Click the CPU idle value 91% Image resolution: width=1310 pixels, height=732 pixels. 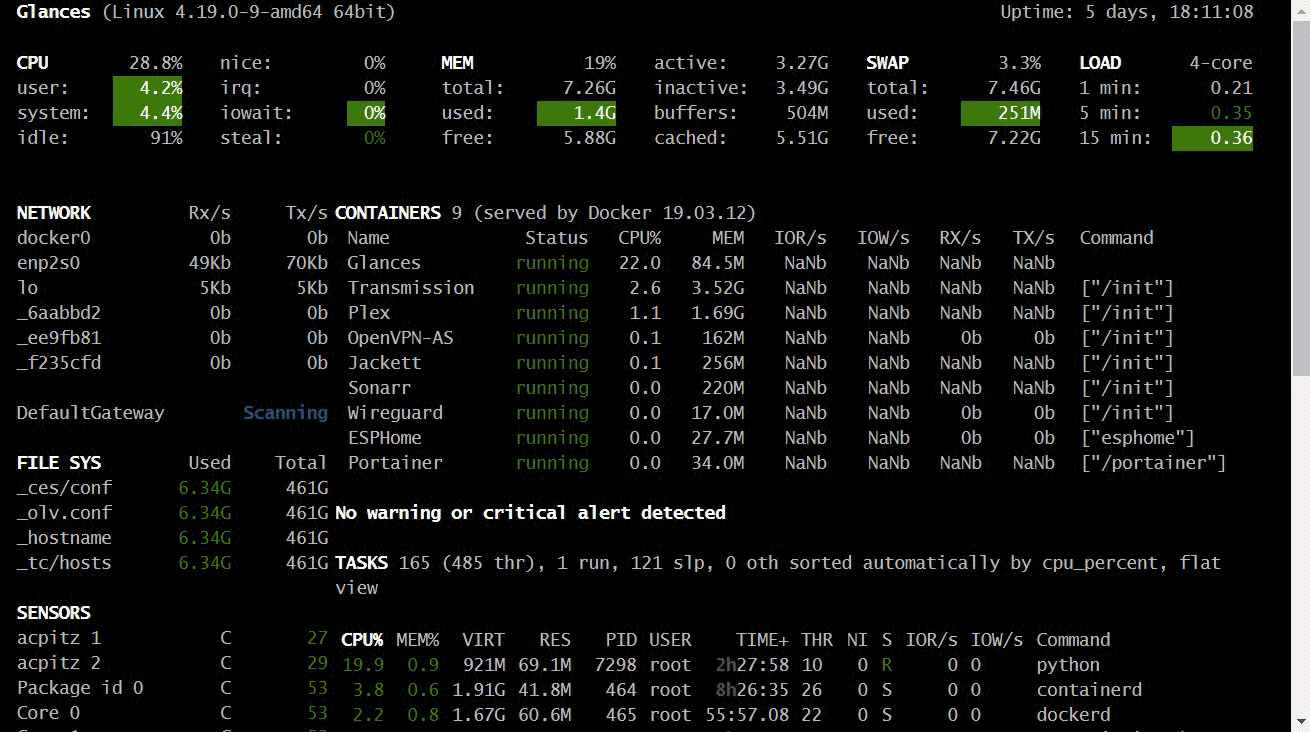(x=166, y=138)
